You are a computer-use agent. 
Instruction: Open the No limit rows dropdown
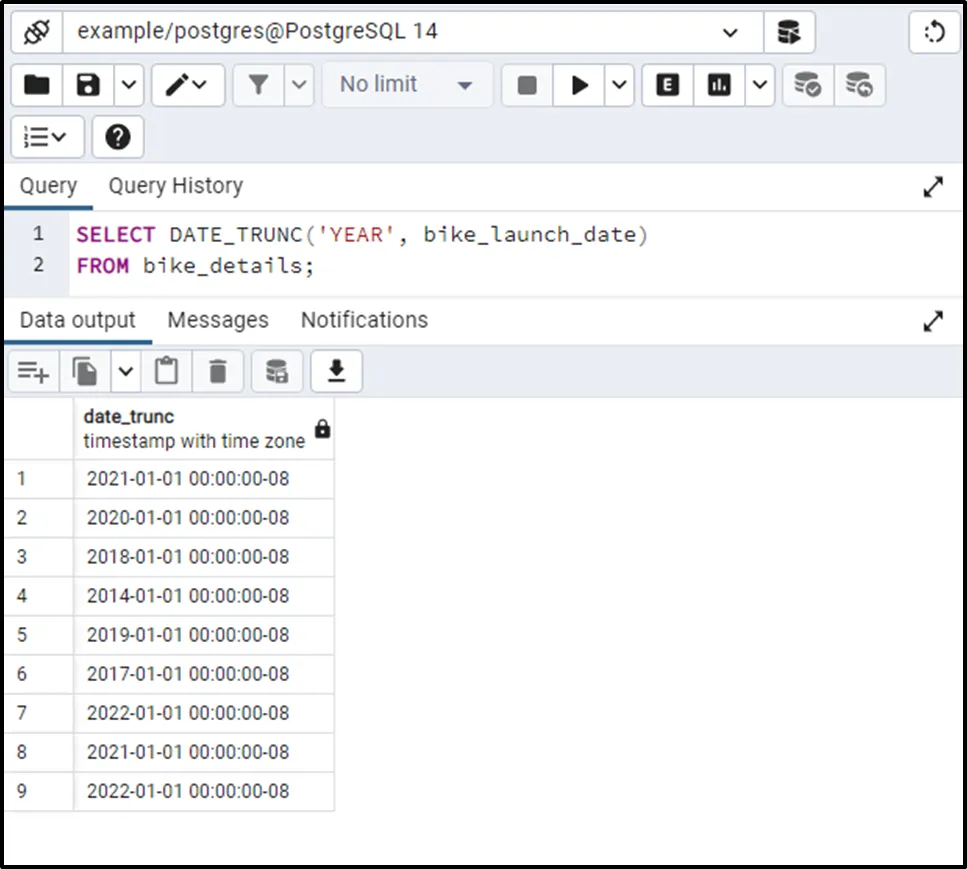point(406,85)
